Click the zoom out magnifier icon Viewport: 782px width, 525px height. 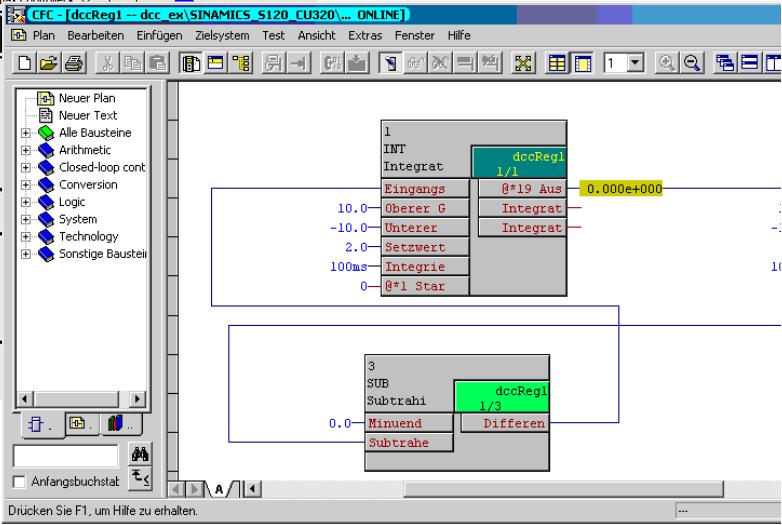pos(691,63)
